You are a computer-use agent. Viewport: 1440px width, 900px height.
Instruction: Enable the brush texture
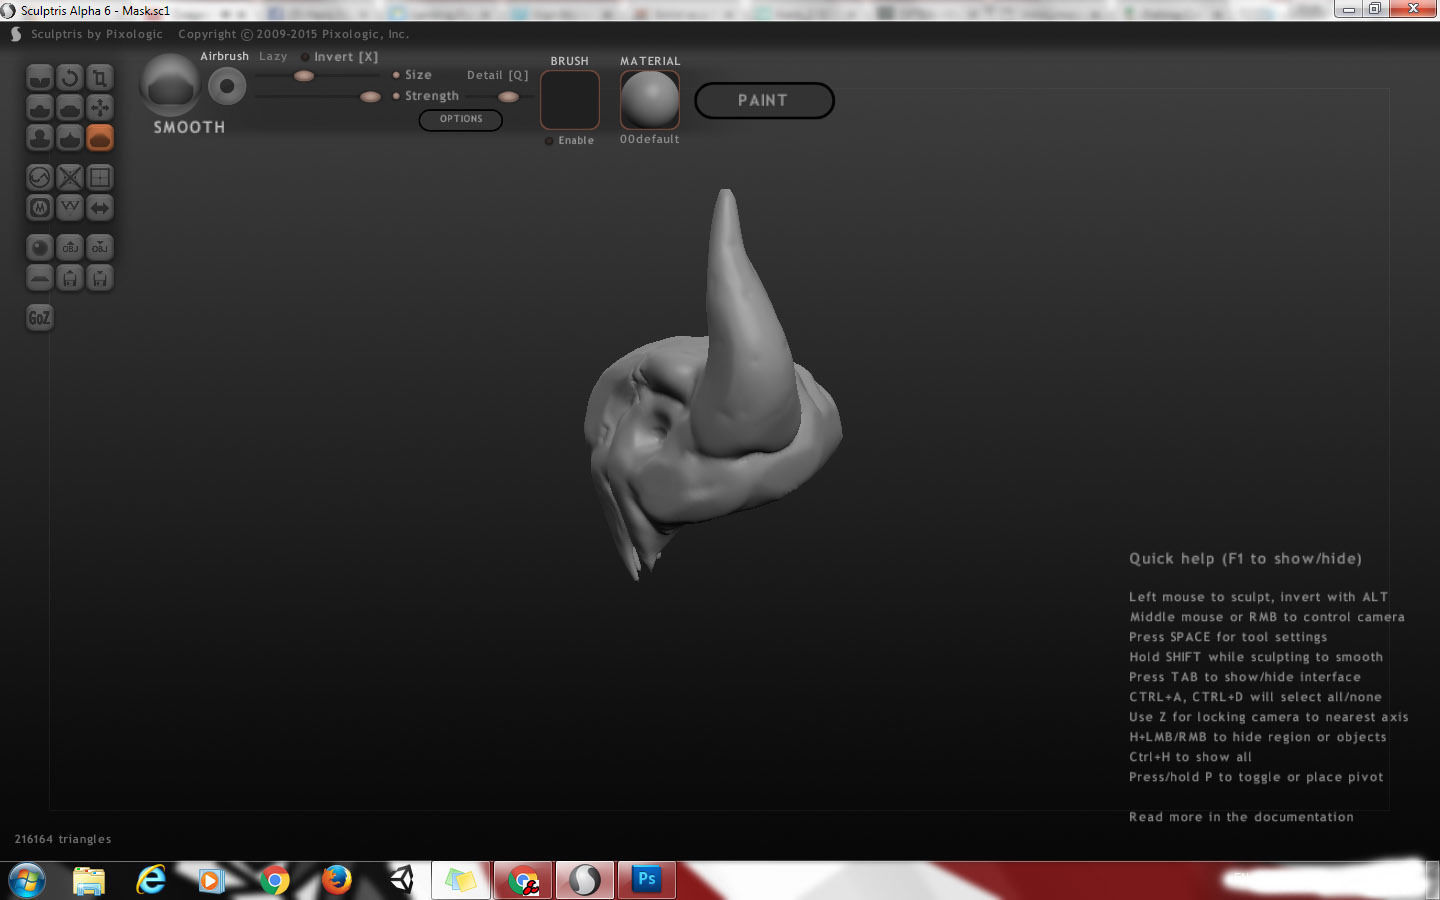570,141
